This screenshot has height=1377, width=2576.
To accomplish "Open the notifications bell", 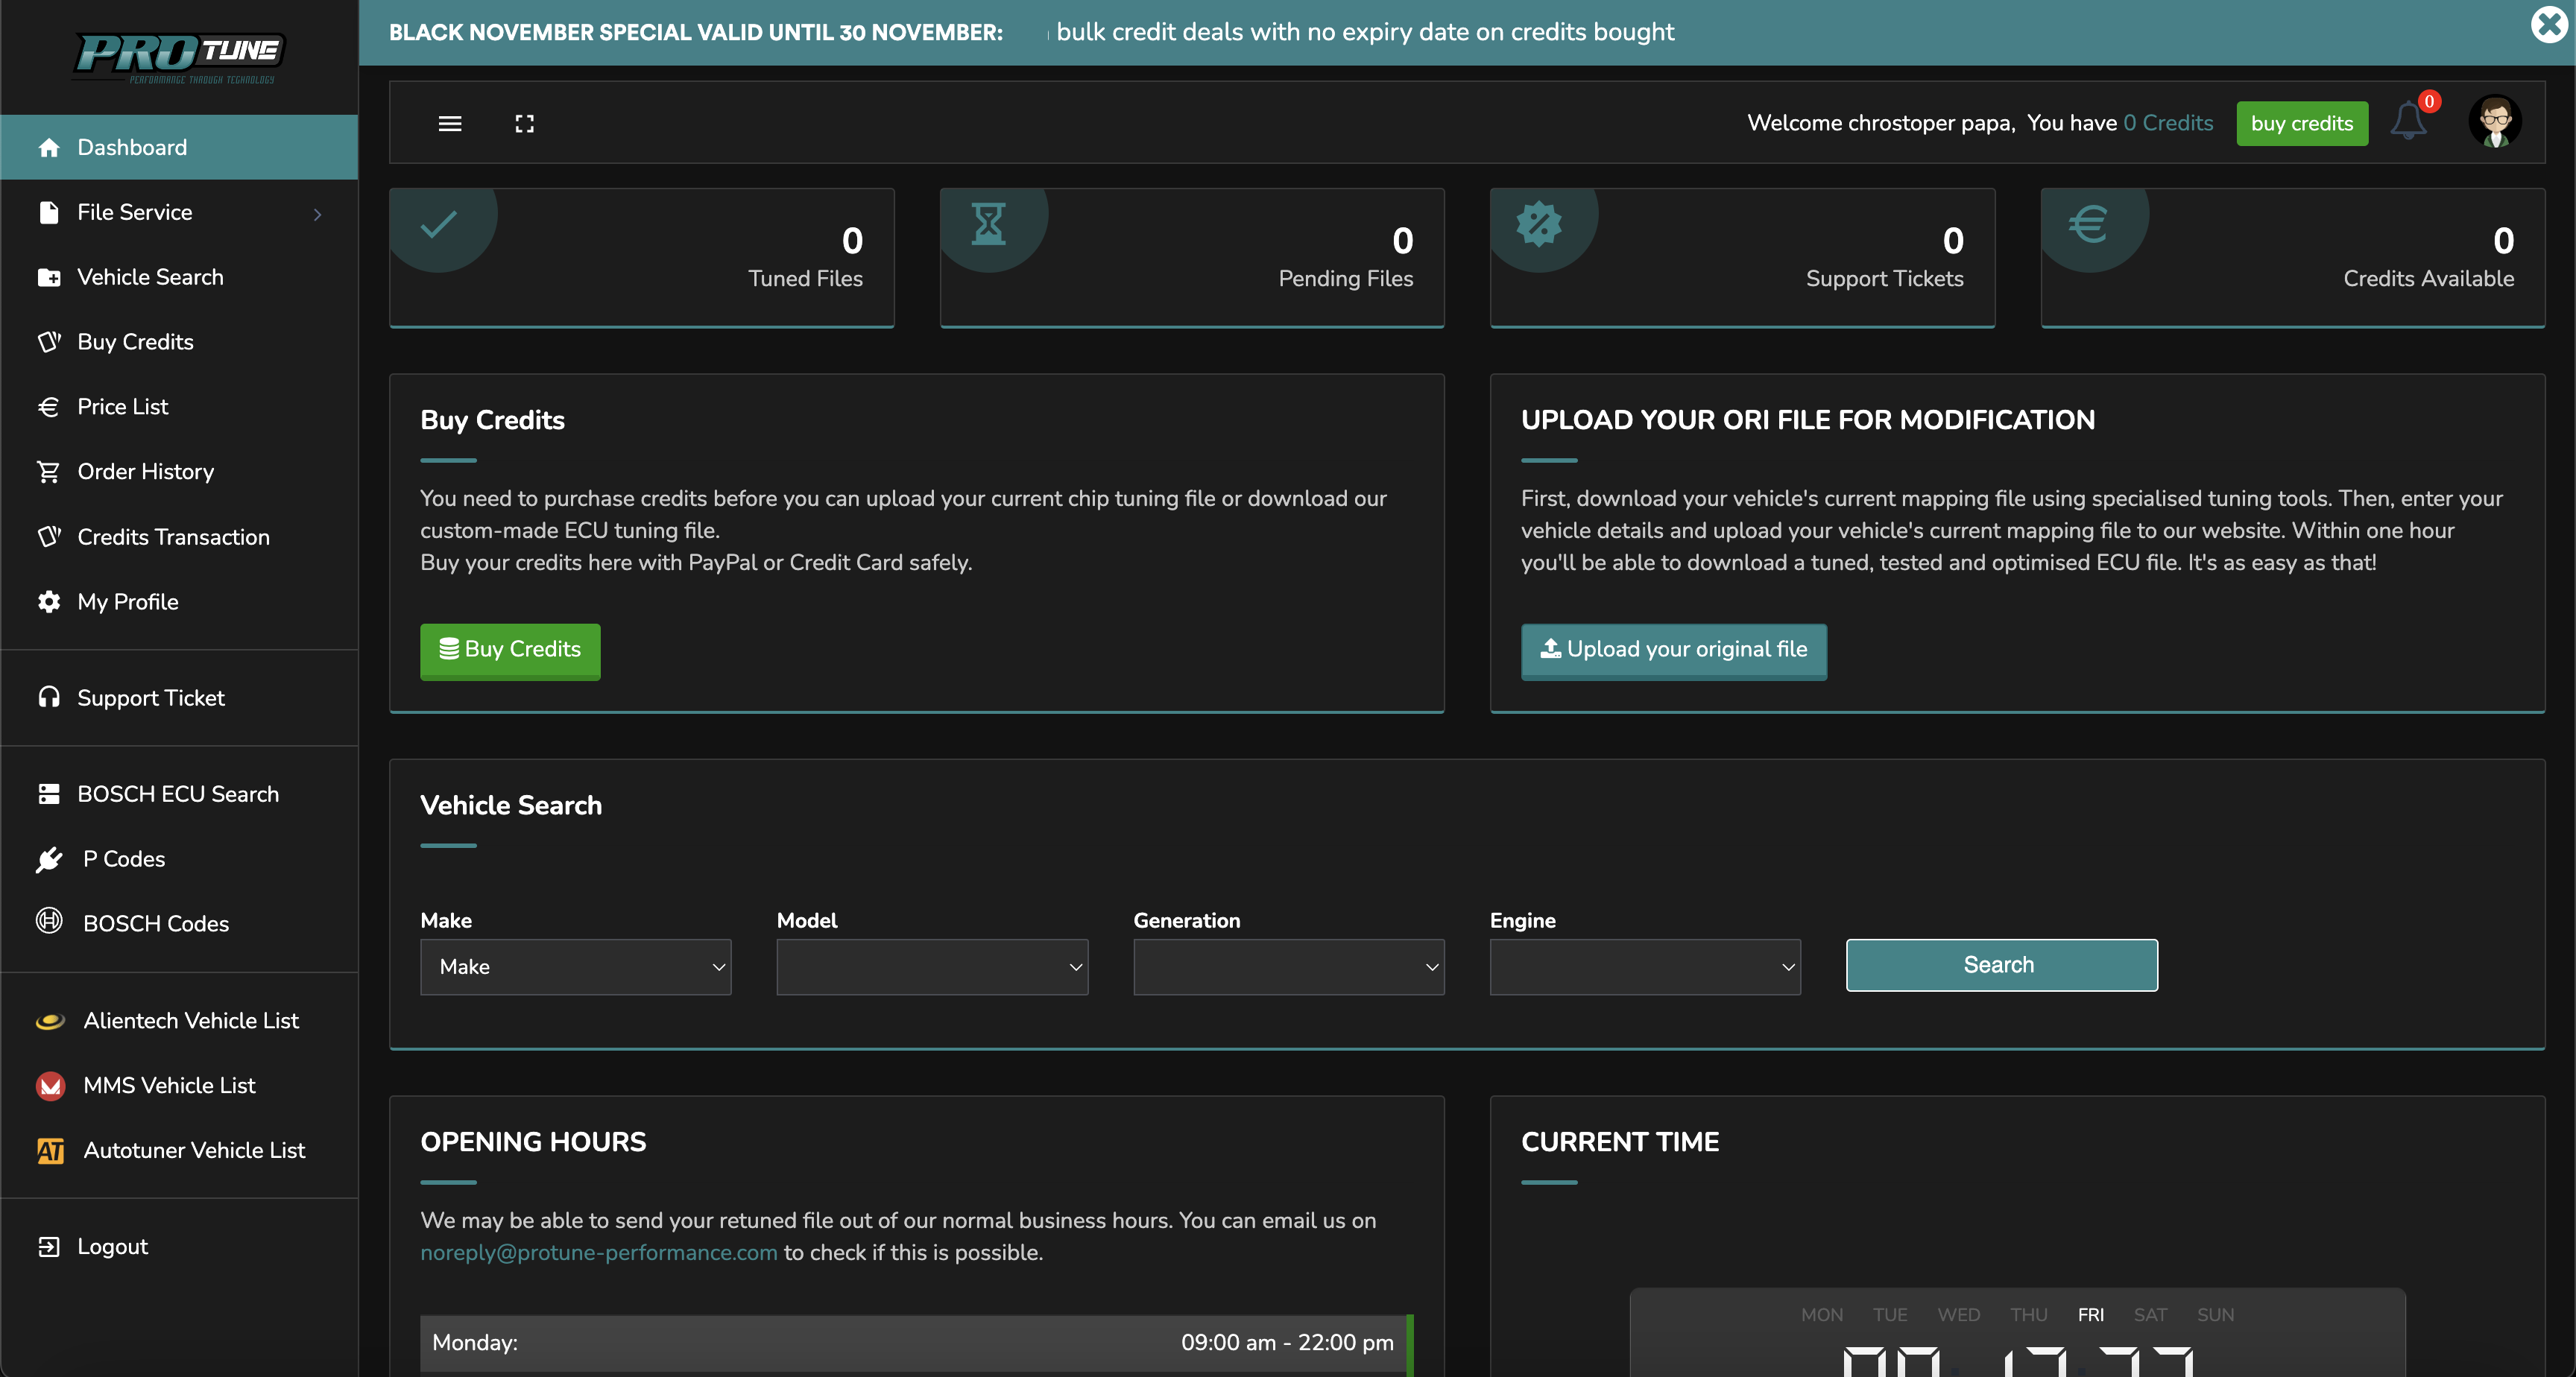I will pos(2408,122).
